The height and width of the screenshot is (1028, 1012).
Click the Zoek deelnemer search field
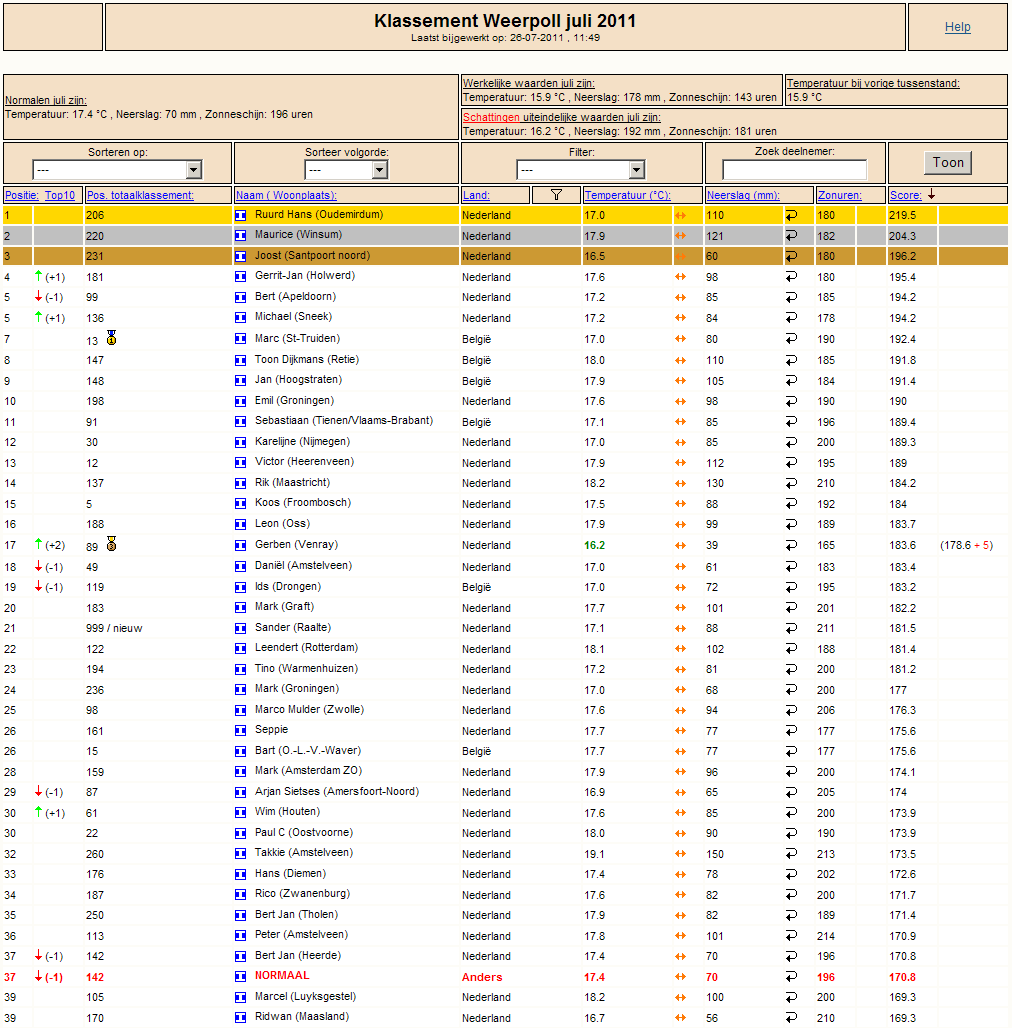pos(794,170)
